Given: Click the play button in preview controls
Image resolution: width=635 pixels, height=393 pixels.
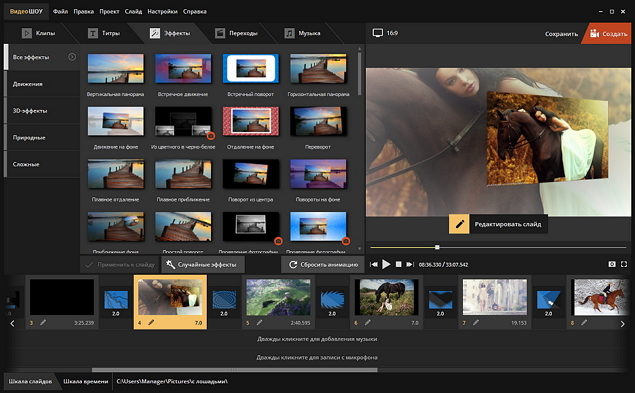Looking at the screenshot, I should 386,265.
